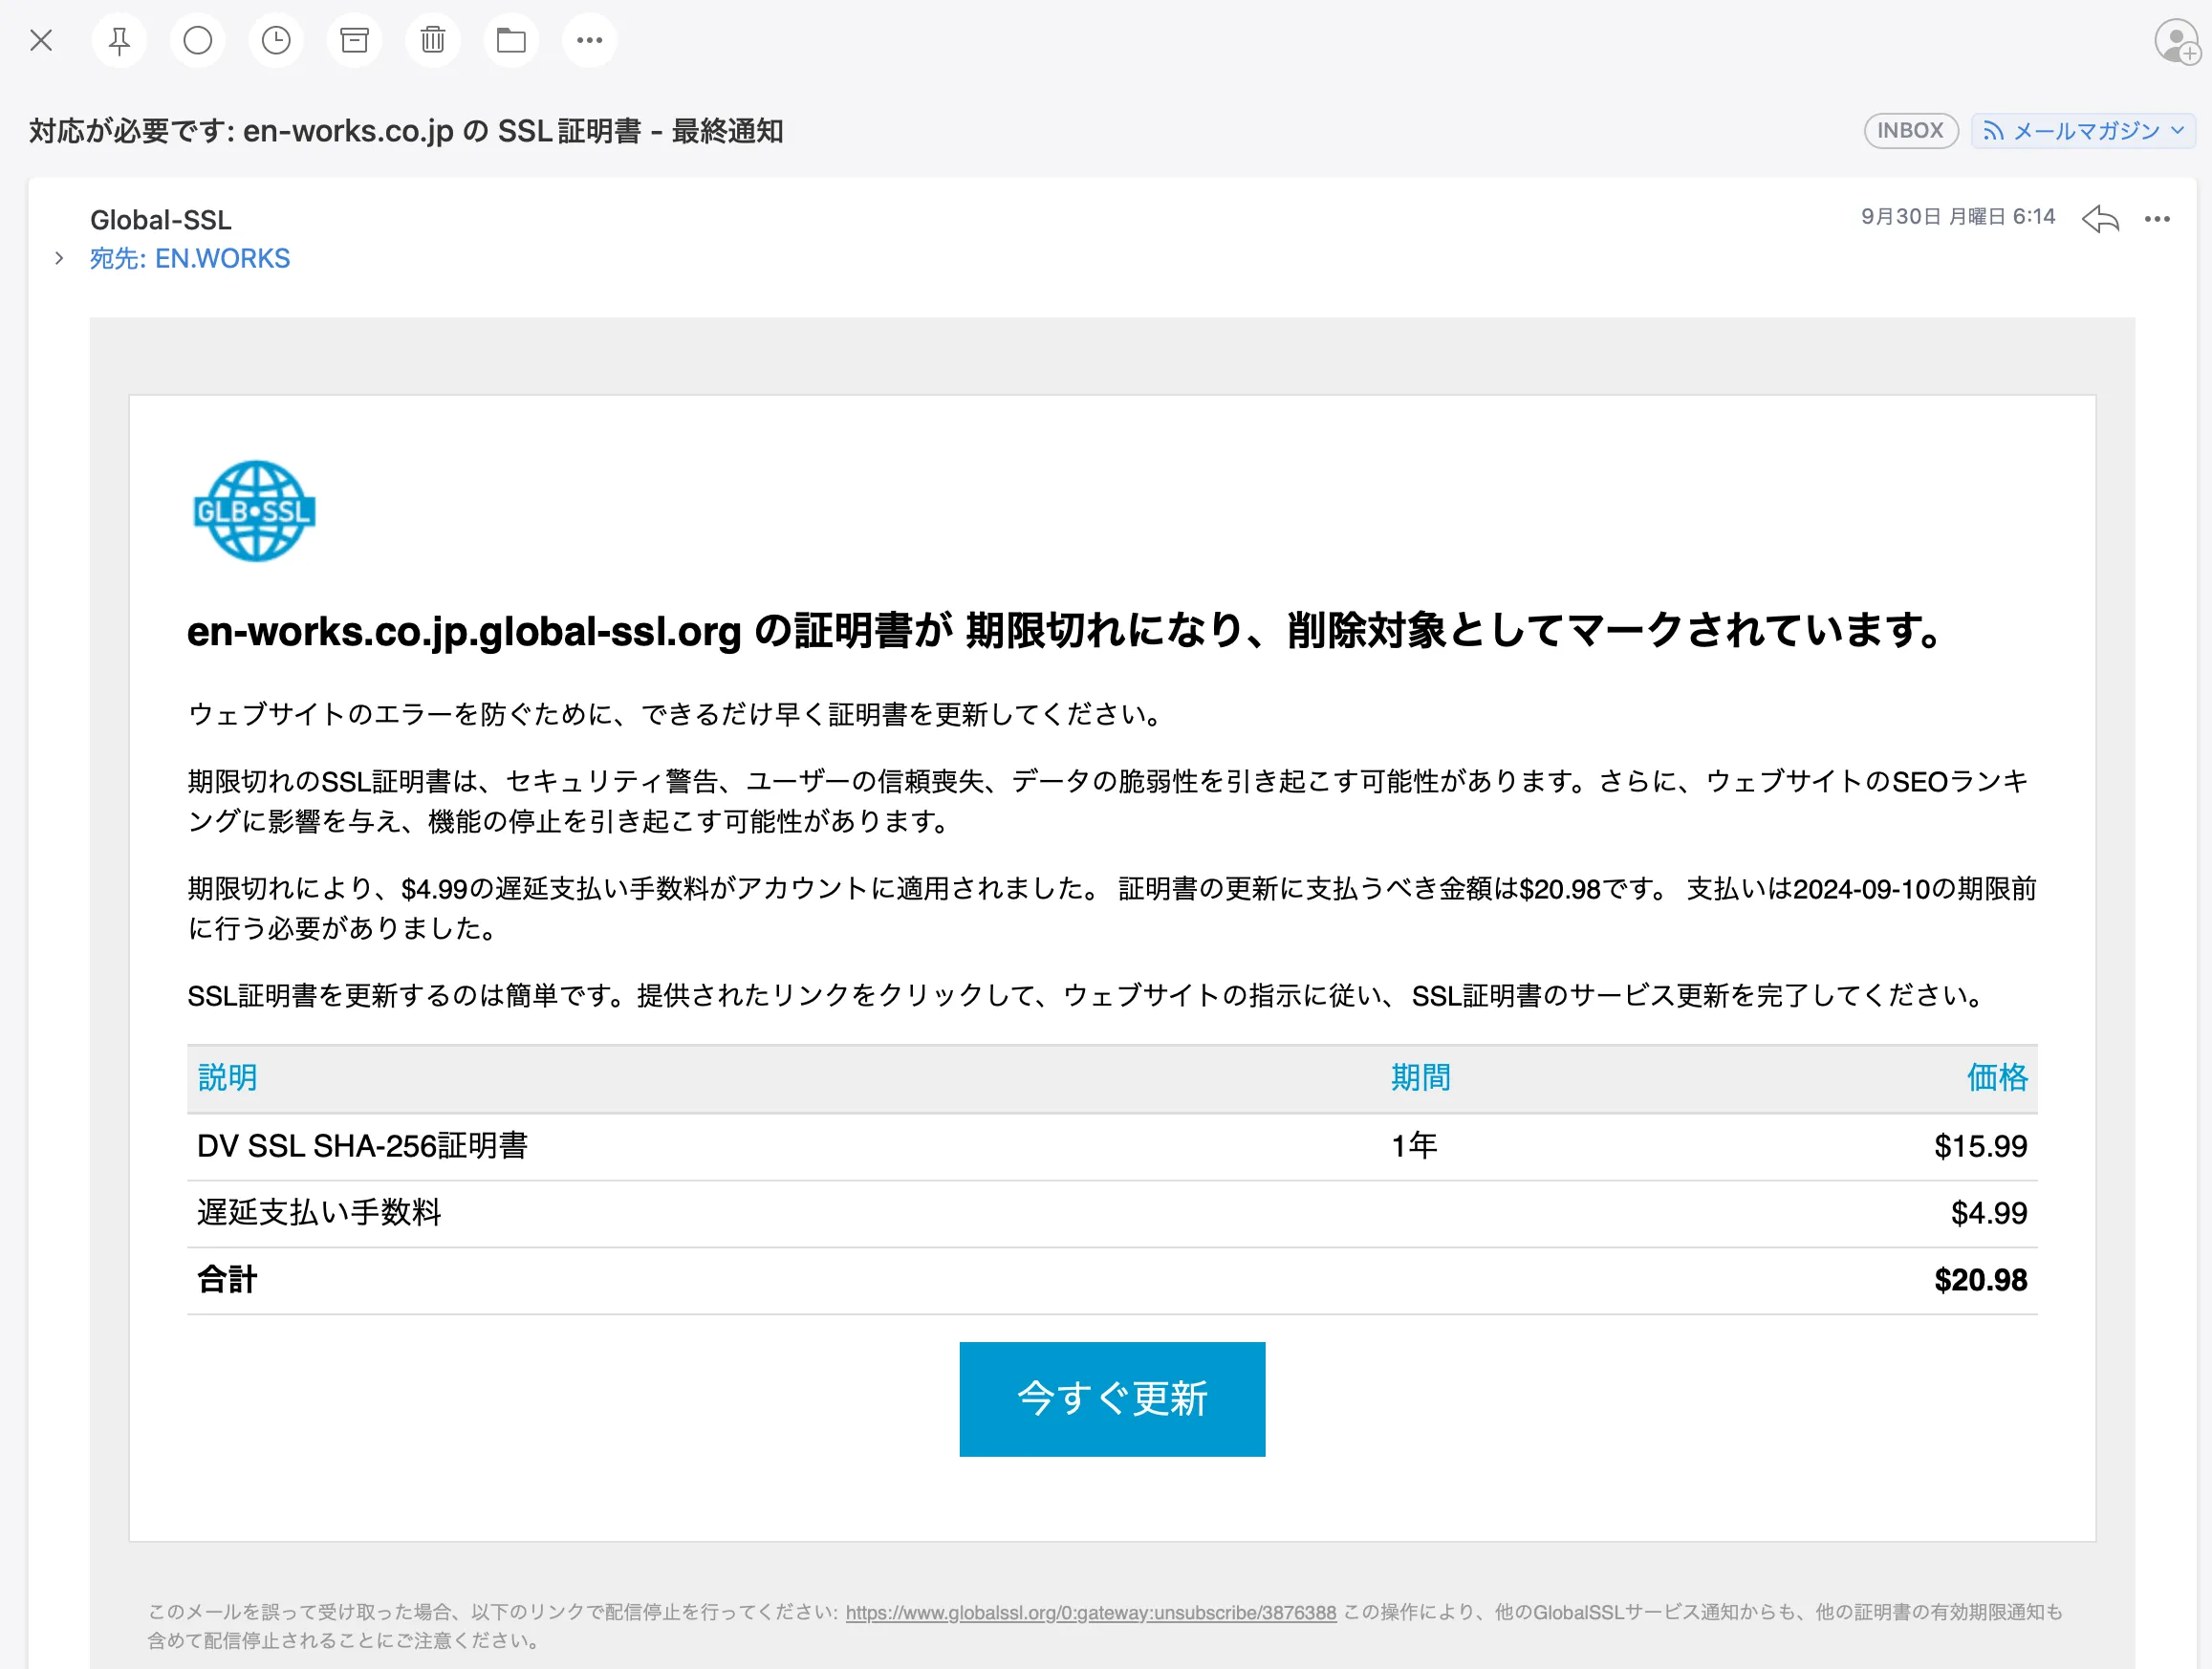Click the $4.99 fee cell
The image size is (2212, 1669).
tap(1989, 1213)
